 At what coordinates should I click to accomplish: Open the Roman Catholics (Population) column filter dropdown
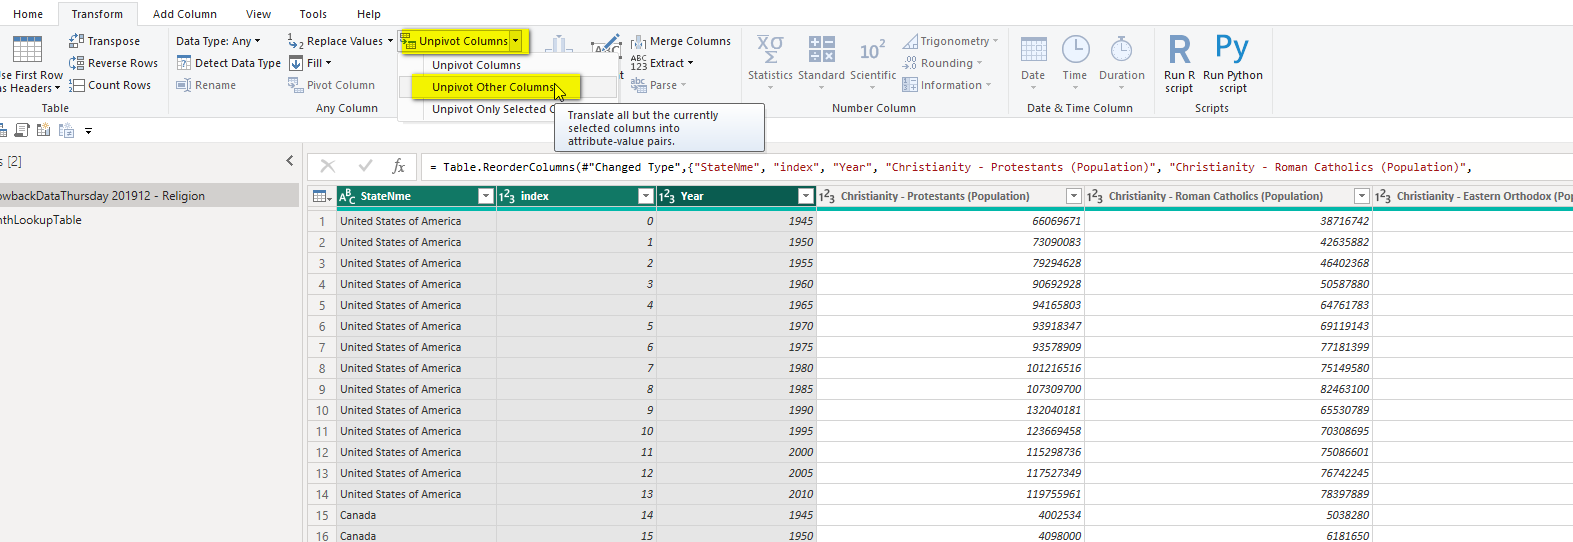point(1362,196)
